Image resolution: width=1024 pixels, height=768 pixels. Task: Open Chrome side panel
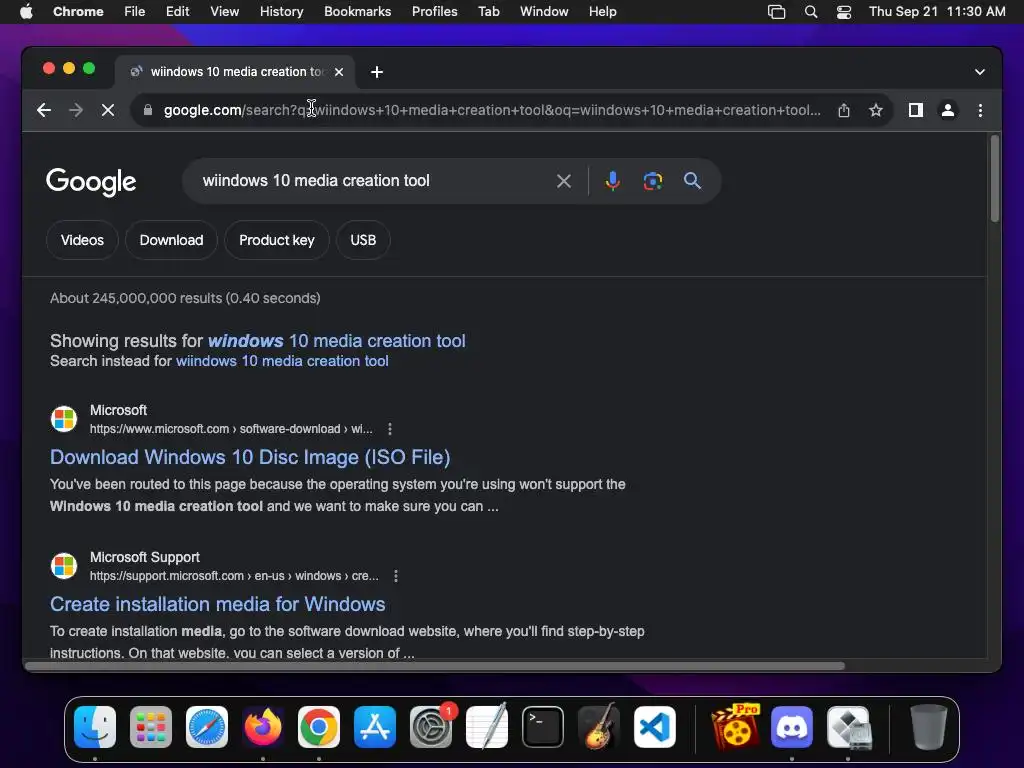click(916, 110)
